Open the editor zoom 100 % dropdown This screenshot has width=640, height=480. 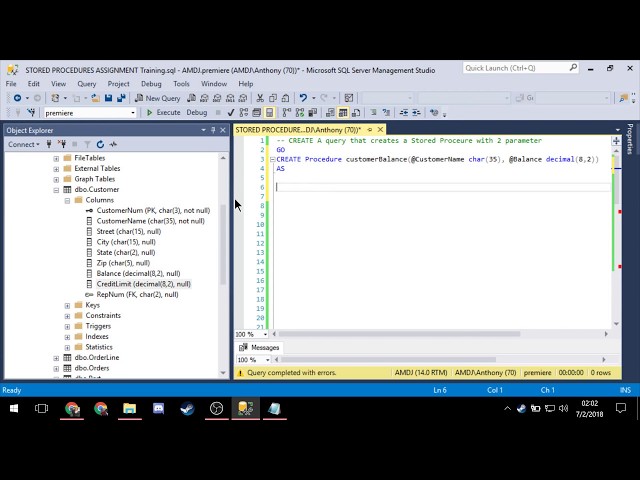point(265,334)
